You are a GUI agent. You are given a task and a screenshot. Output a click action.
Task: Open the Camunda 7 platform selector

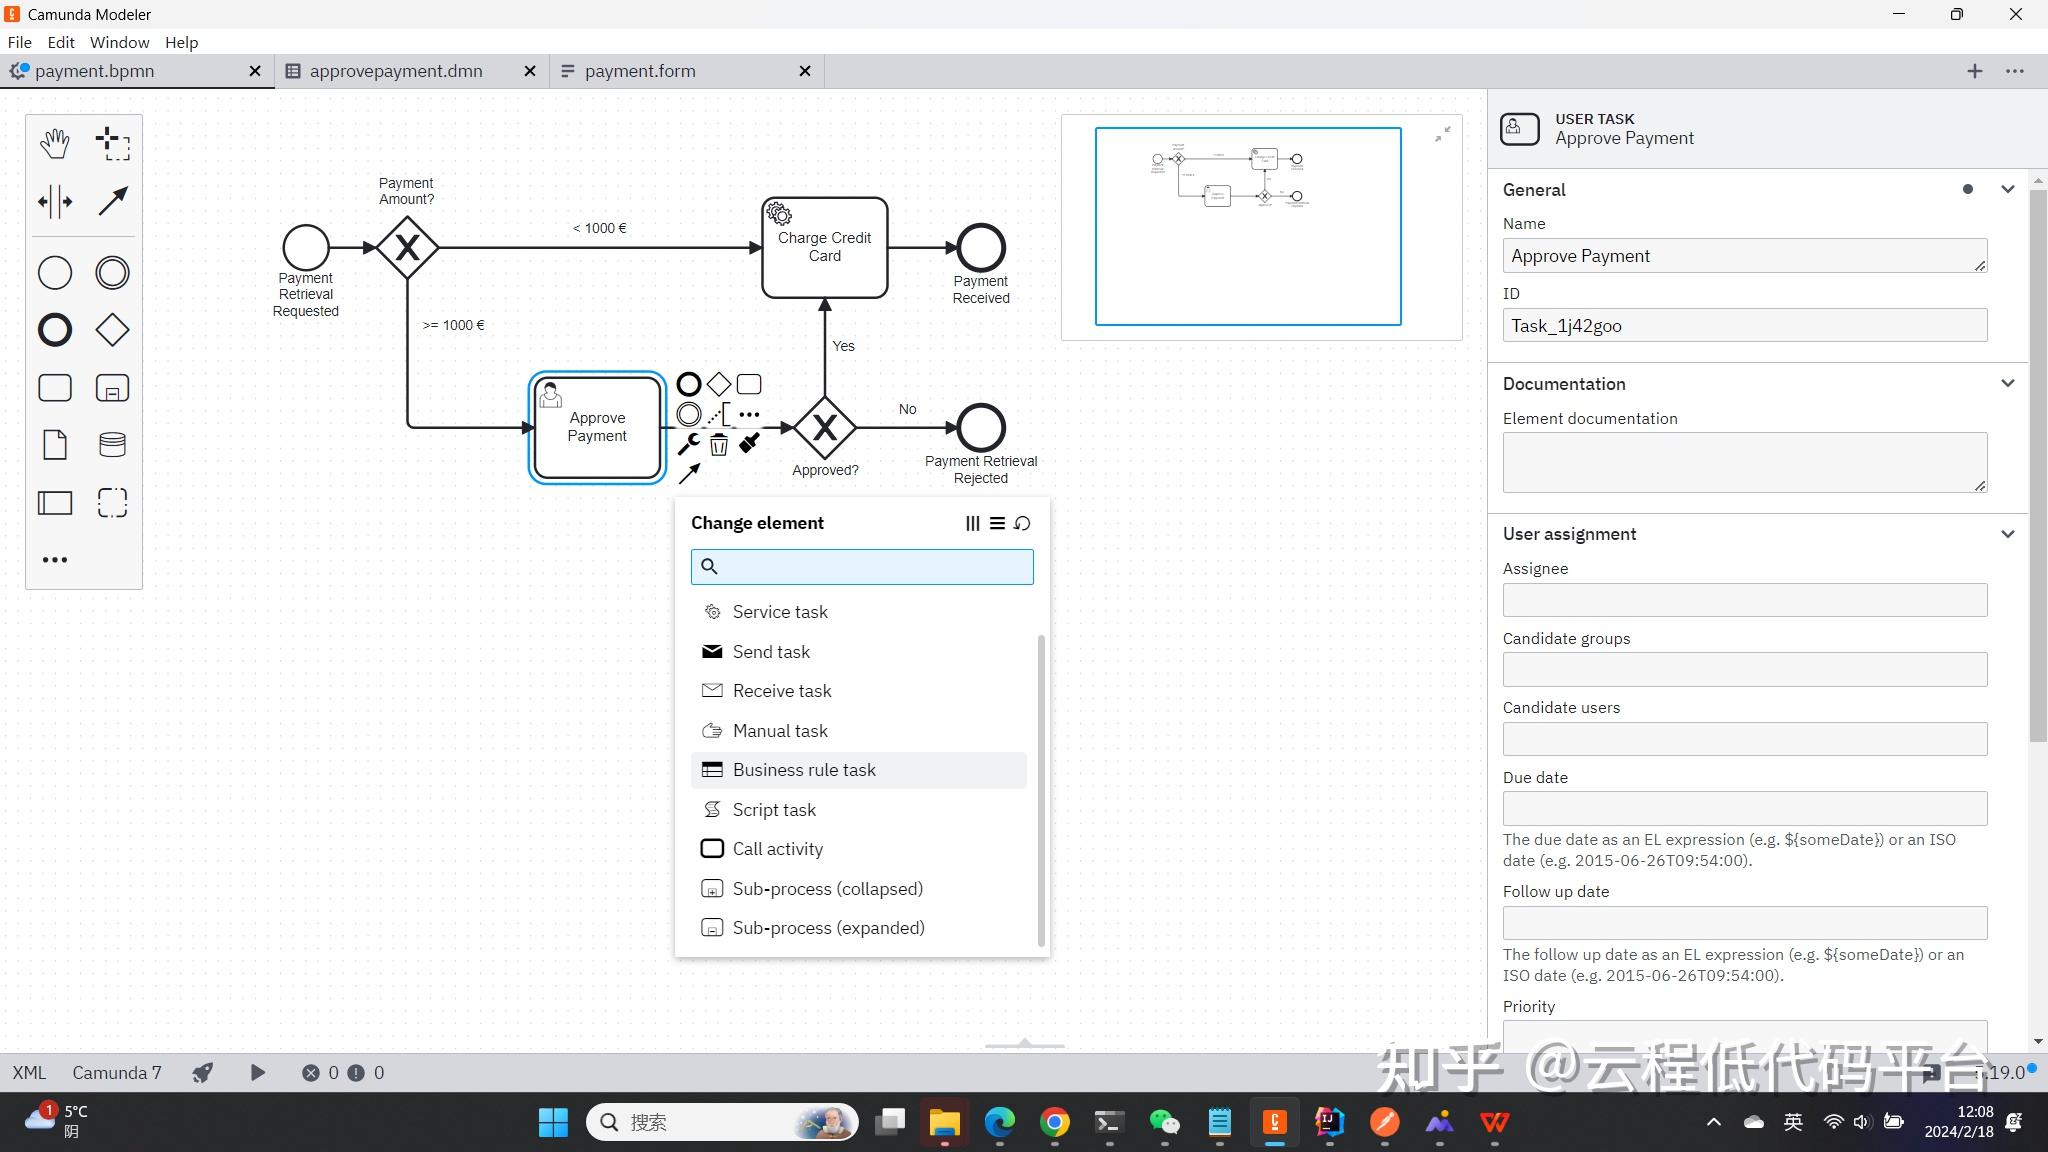(116, 1073)
